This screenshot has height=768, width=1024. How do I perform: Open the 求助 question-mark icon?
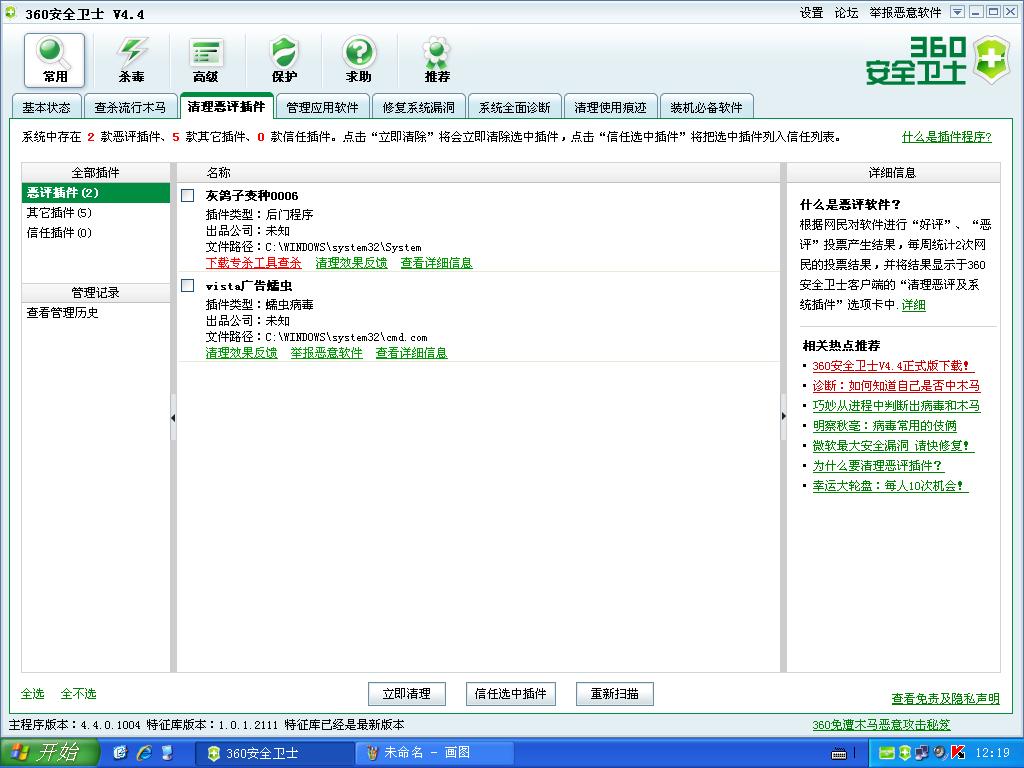359,60
